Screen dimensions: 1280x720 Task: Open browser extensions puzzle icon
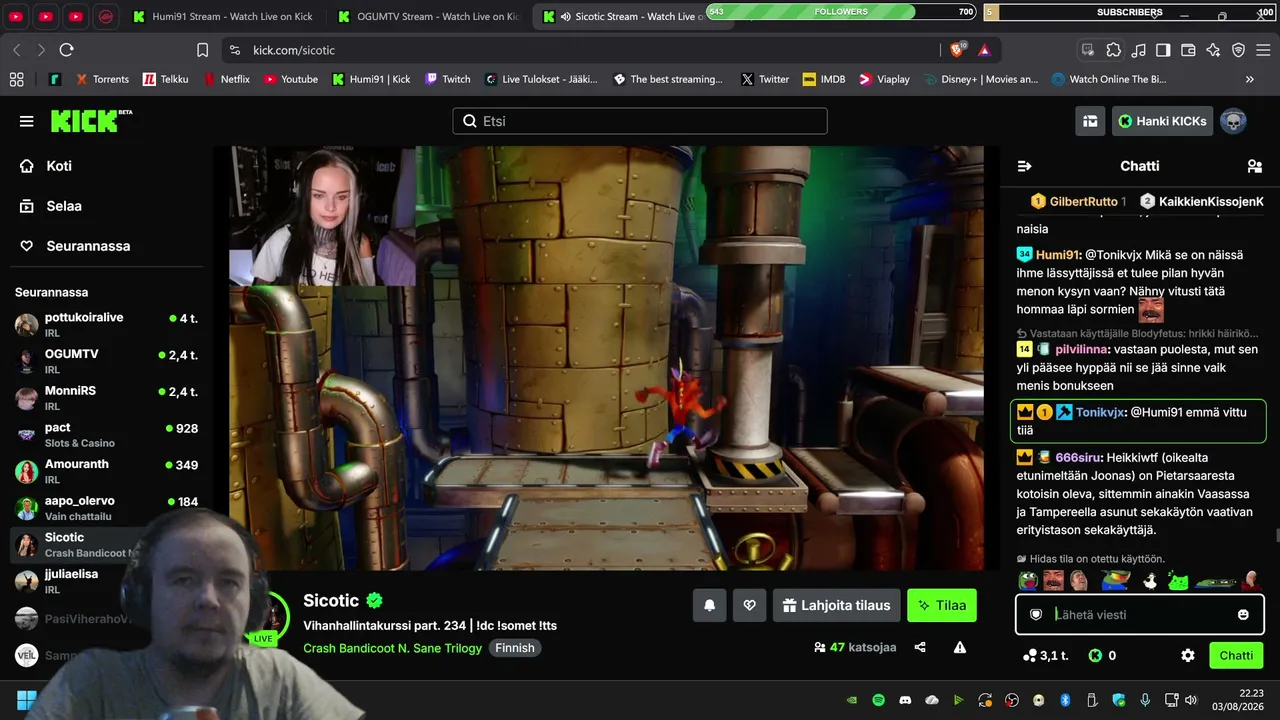click(x=1113, y=50)
